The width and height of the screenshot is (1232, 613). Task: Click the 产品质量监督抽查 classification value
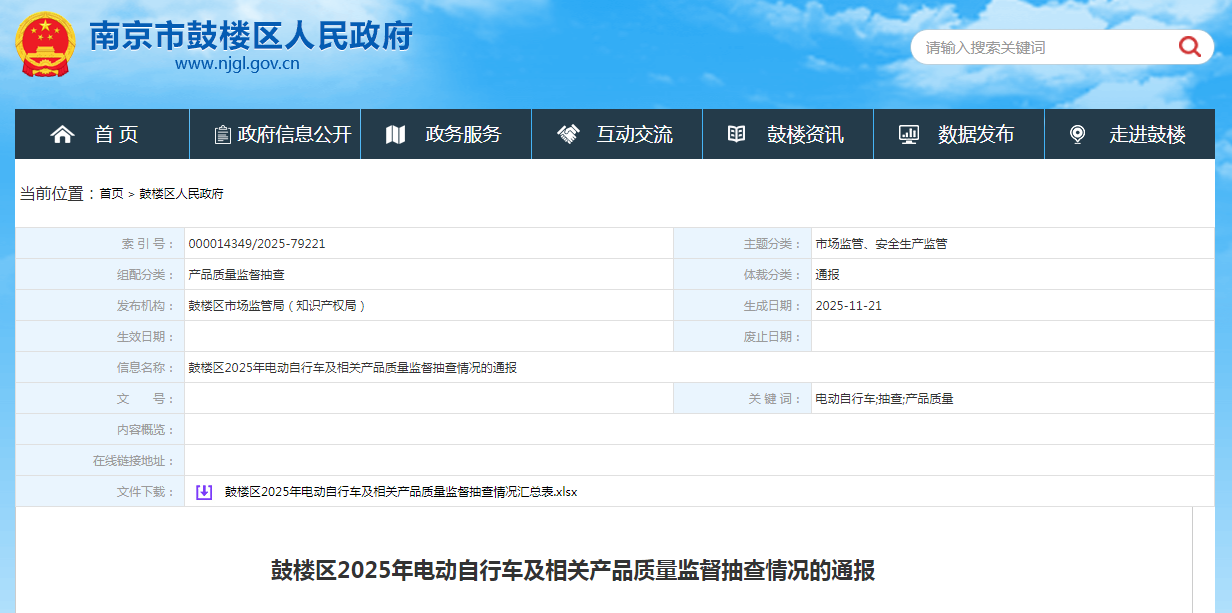236,275
